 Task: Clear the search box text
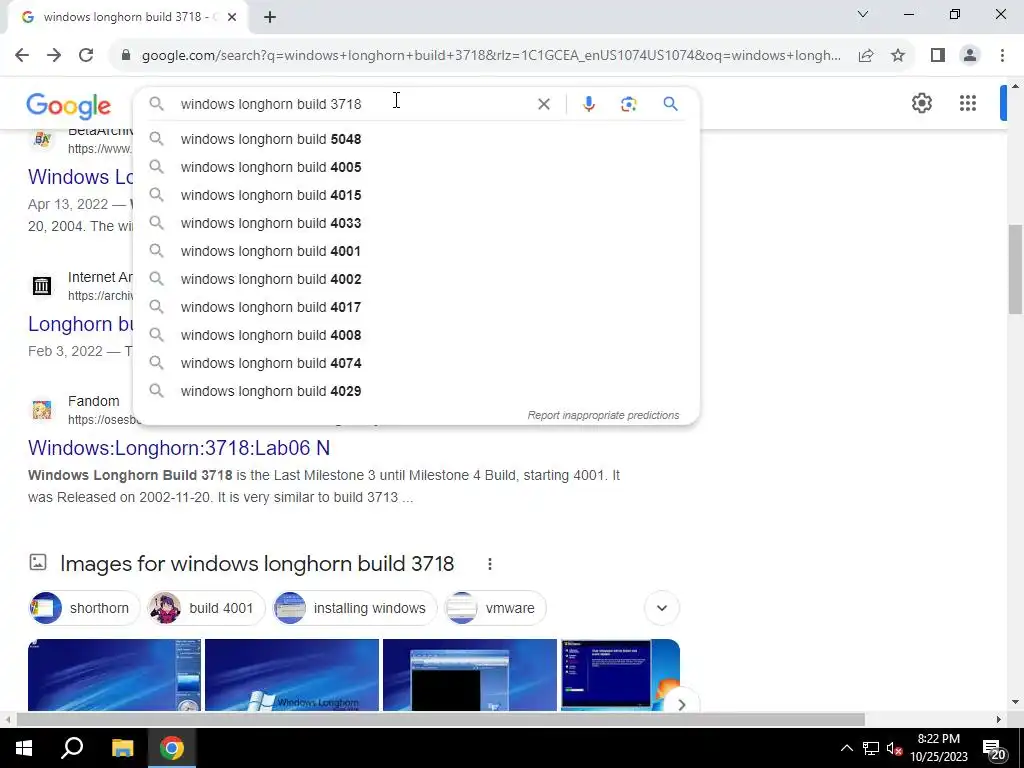(x=543, y=104)
